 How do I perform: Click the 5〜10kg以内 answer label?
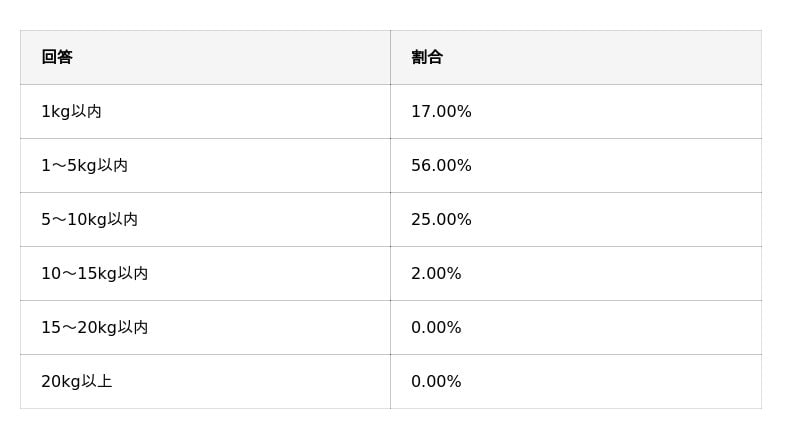coord(89,219)
